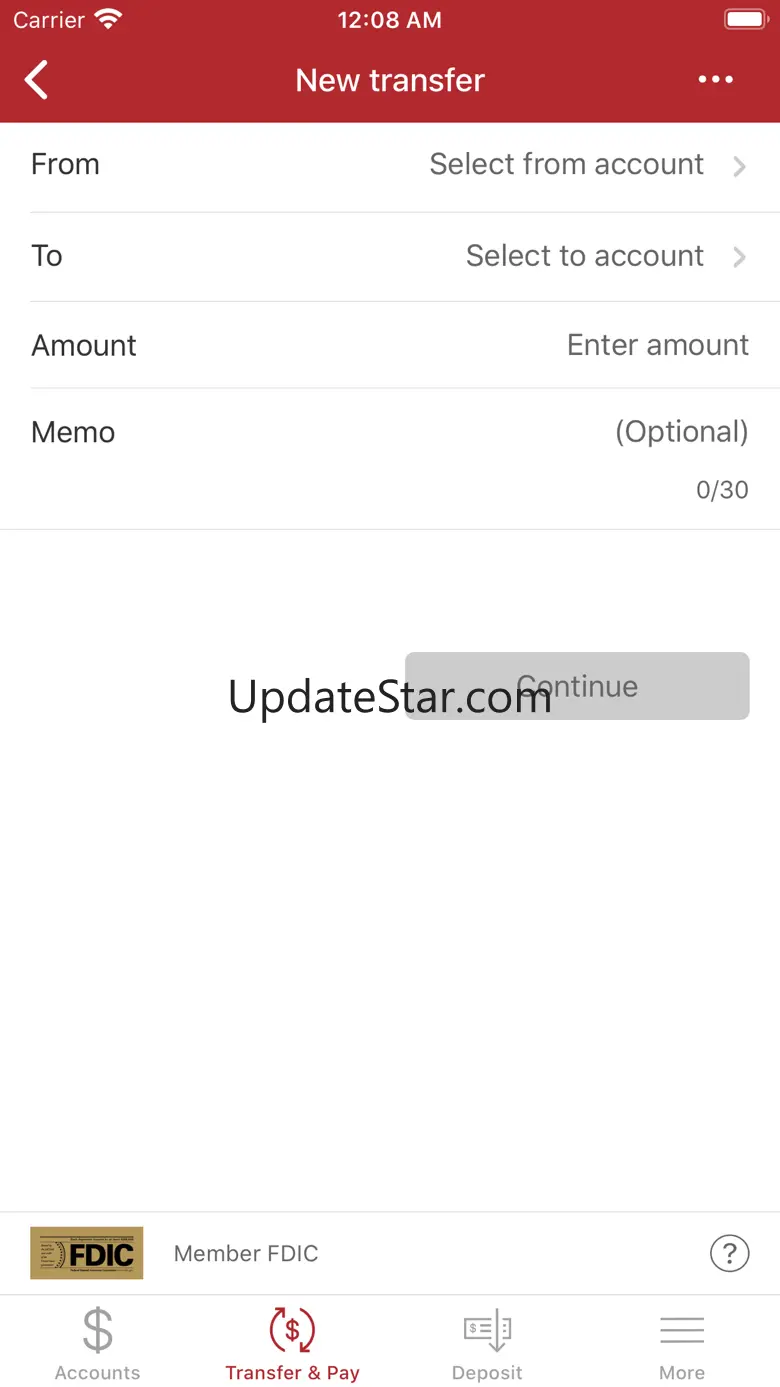Choose Select to account option
The height and width of the screenshot is (1387, 780).
[x=585, y=255]
